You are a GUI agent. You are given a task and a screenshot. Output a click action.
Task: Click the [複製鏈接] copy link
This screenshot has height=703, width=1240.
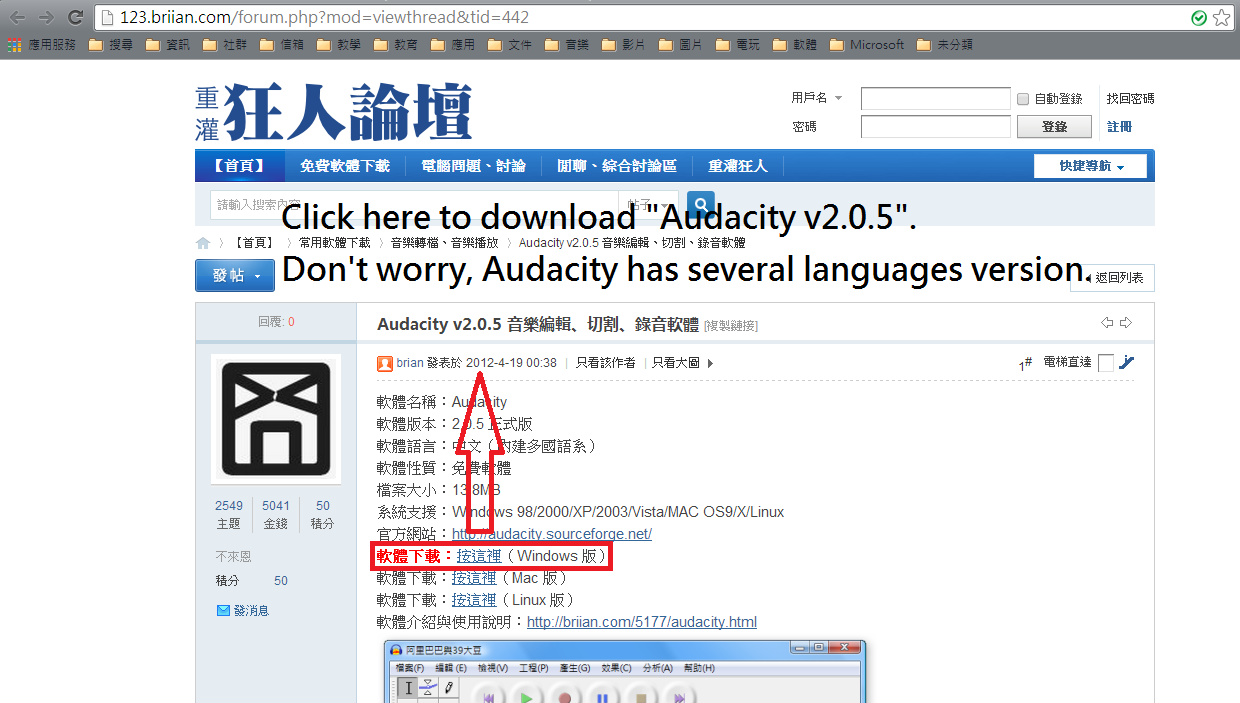pyautogui.click(x=731, y=325)
